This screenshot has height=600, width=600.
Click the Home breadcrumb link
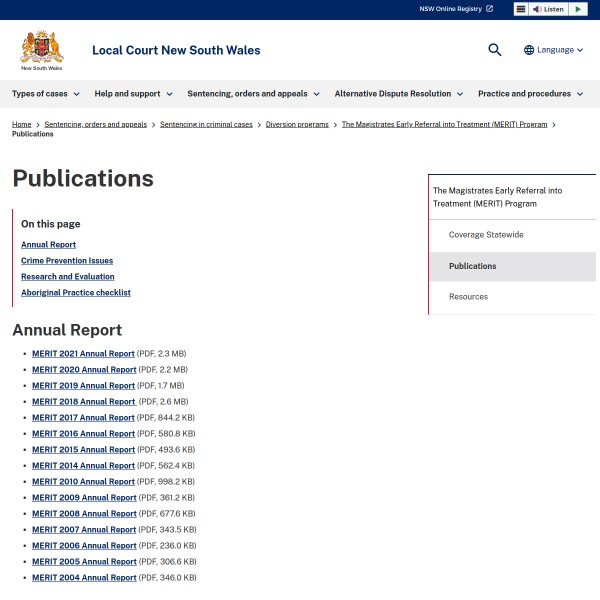tap(21, 124)
